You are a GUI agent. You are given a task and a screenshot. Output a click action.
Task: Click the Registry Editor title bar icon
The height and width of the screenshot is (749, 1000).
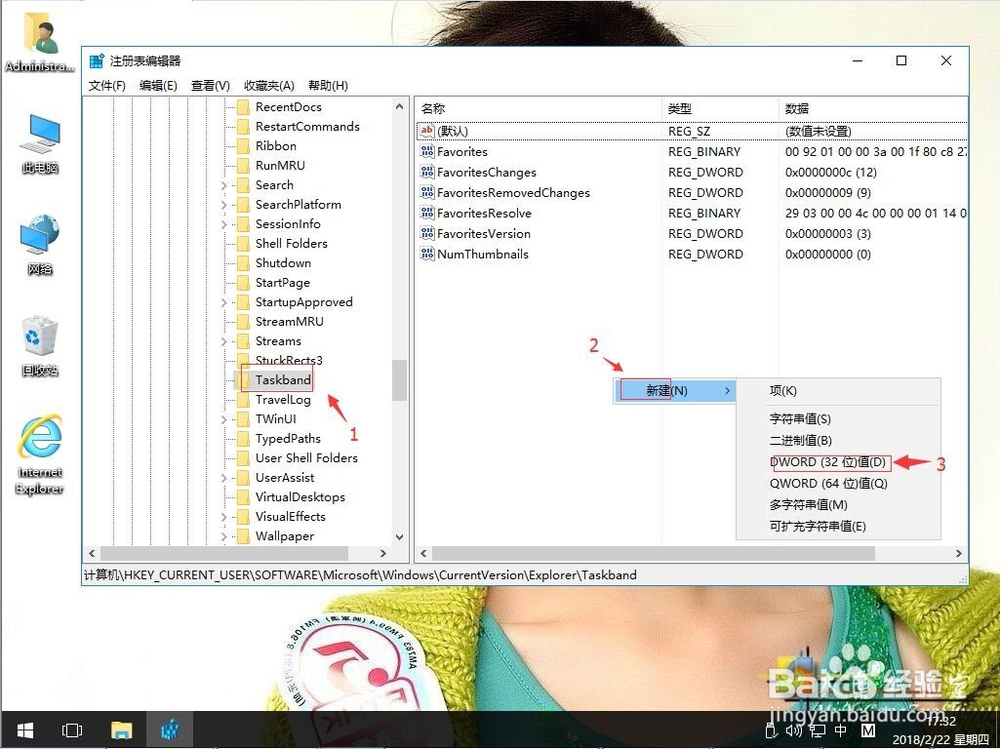(x=97, y=61)
